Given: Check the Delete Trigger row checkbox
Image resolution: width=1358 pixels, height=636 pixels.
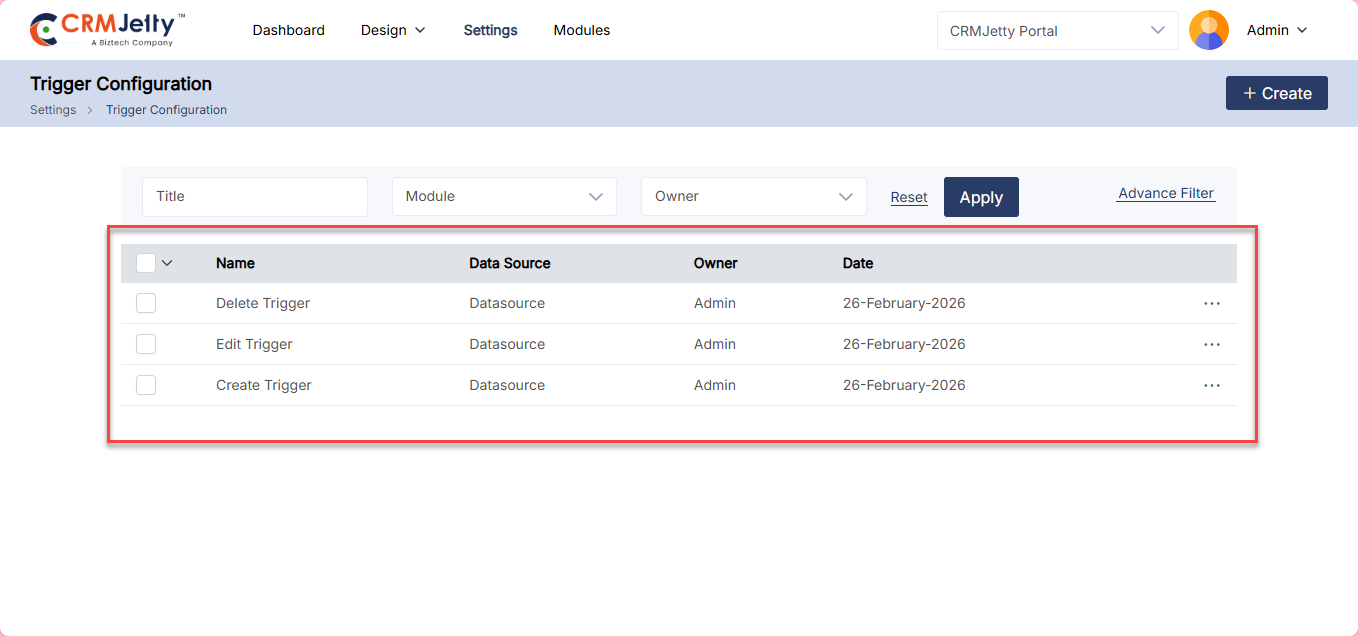Looking at the screenshot, I should click(x=146, y=303).
